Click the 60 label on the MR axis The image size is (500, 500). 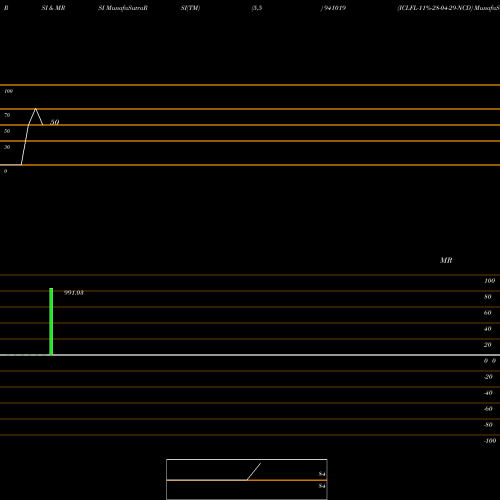[x=488, y=313]
